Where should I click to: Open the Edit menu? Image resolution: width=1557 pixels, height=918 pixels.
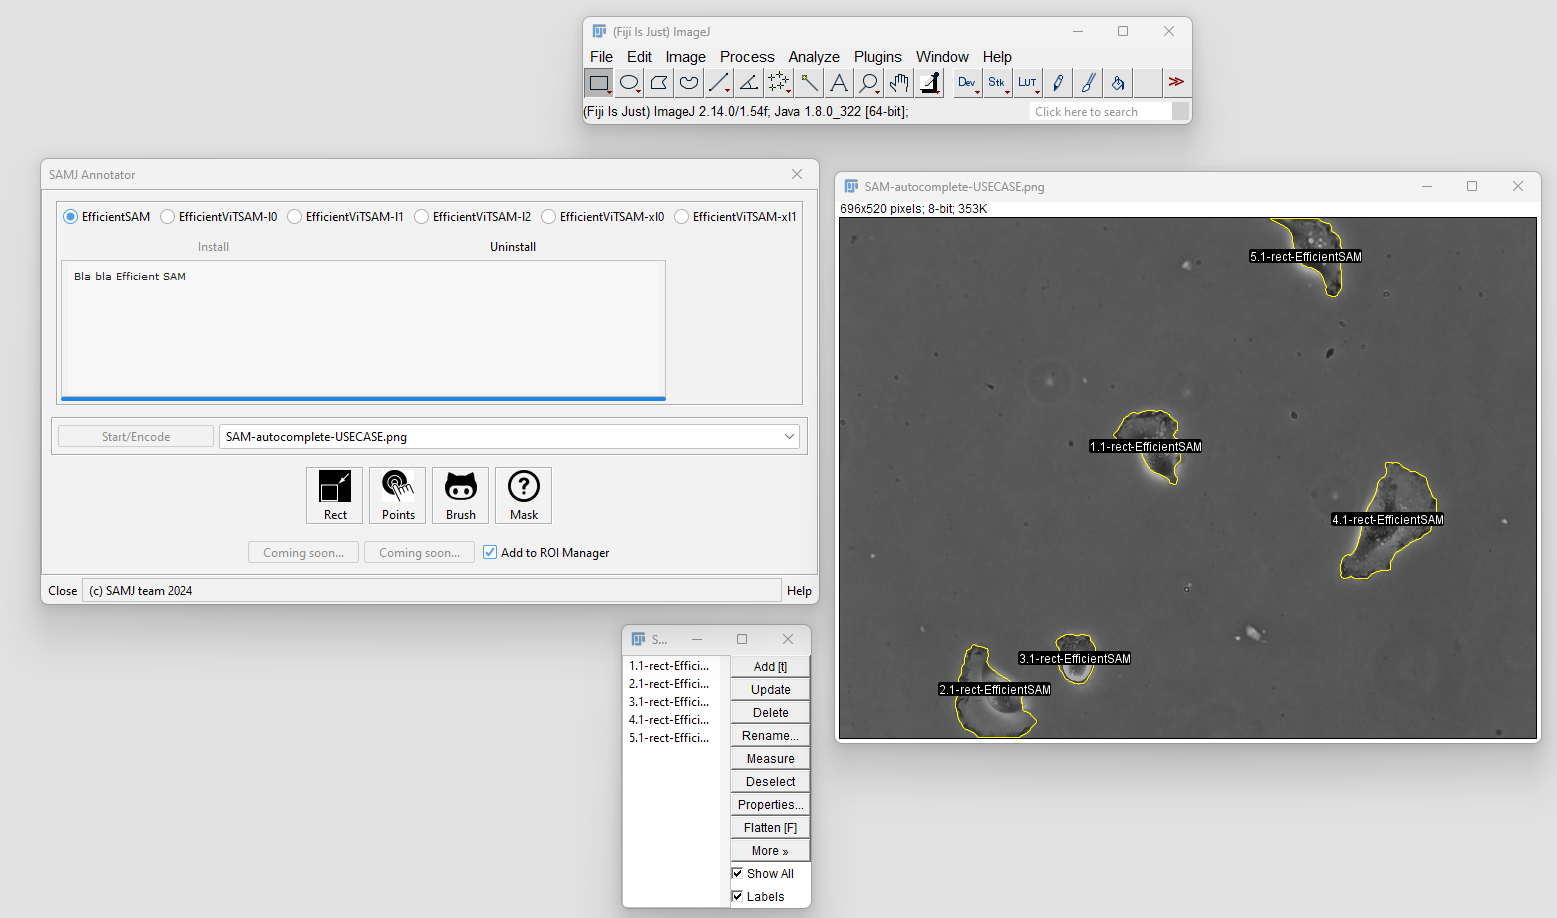[639, 57]
